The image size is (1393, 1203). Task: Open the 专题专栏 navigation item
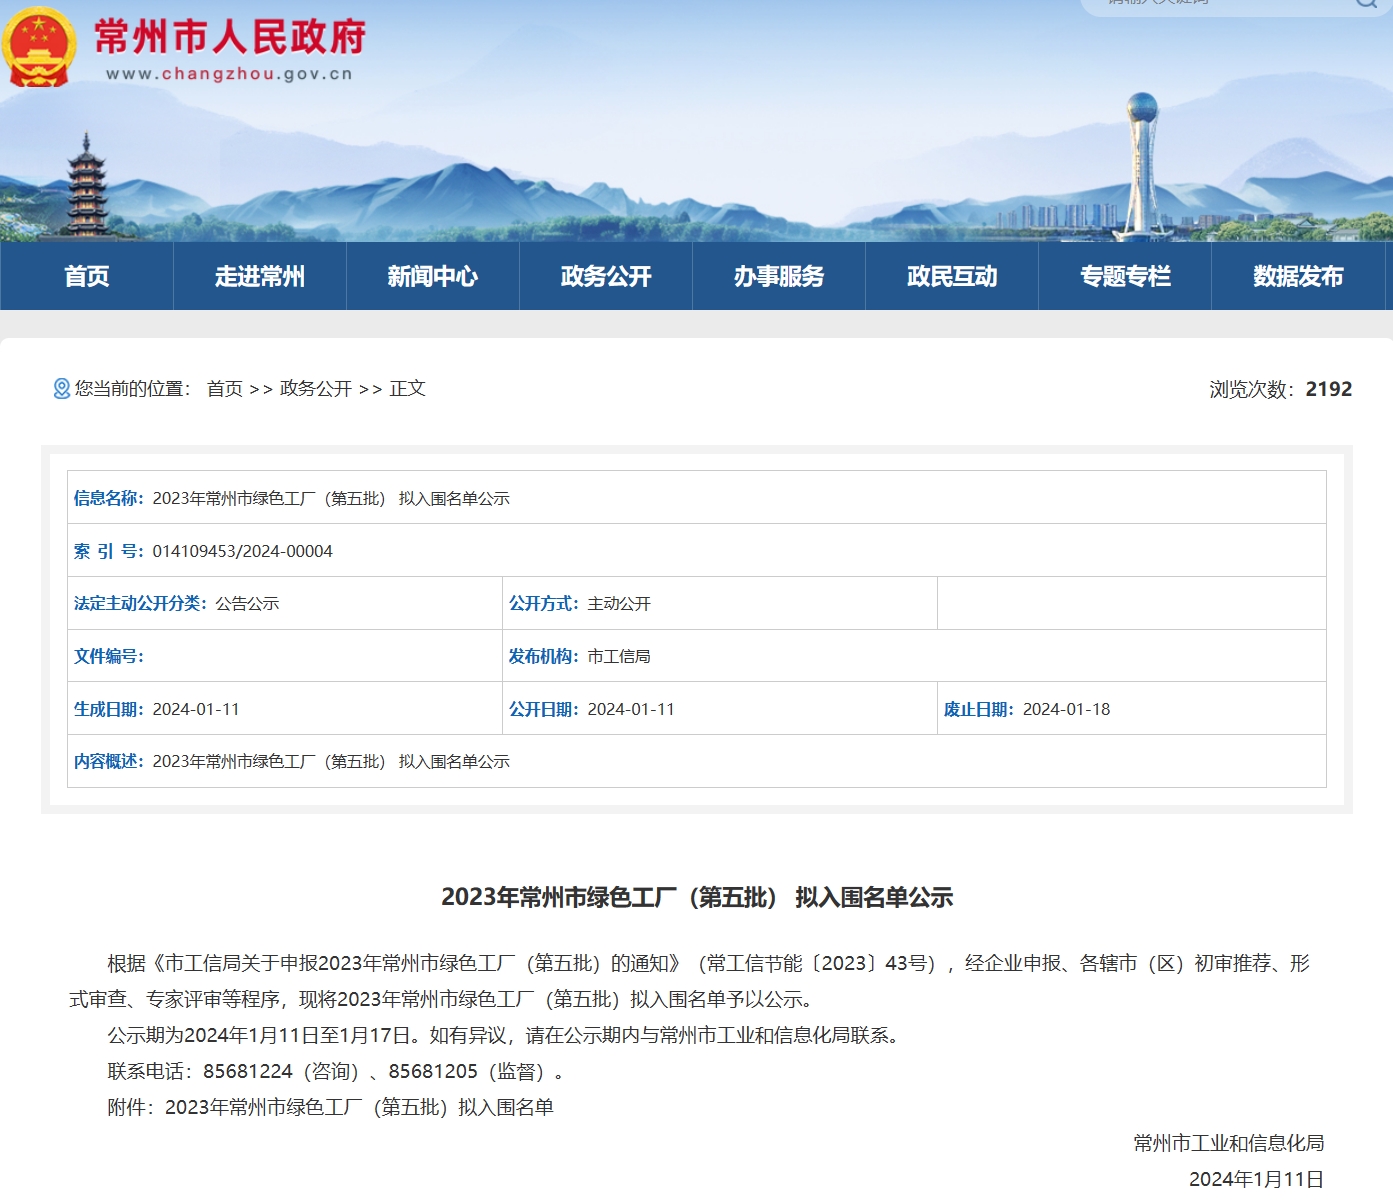1125,276
